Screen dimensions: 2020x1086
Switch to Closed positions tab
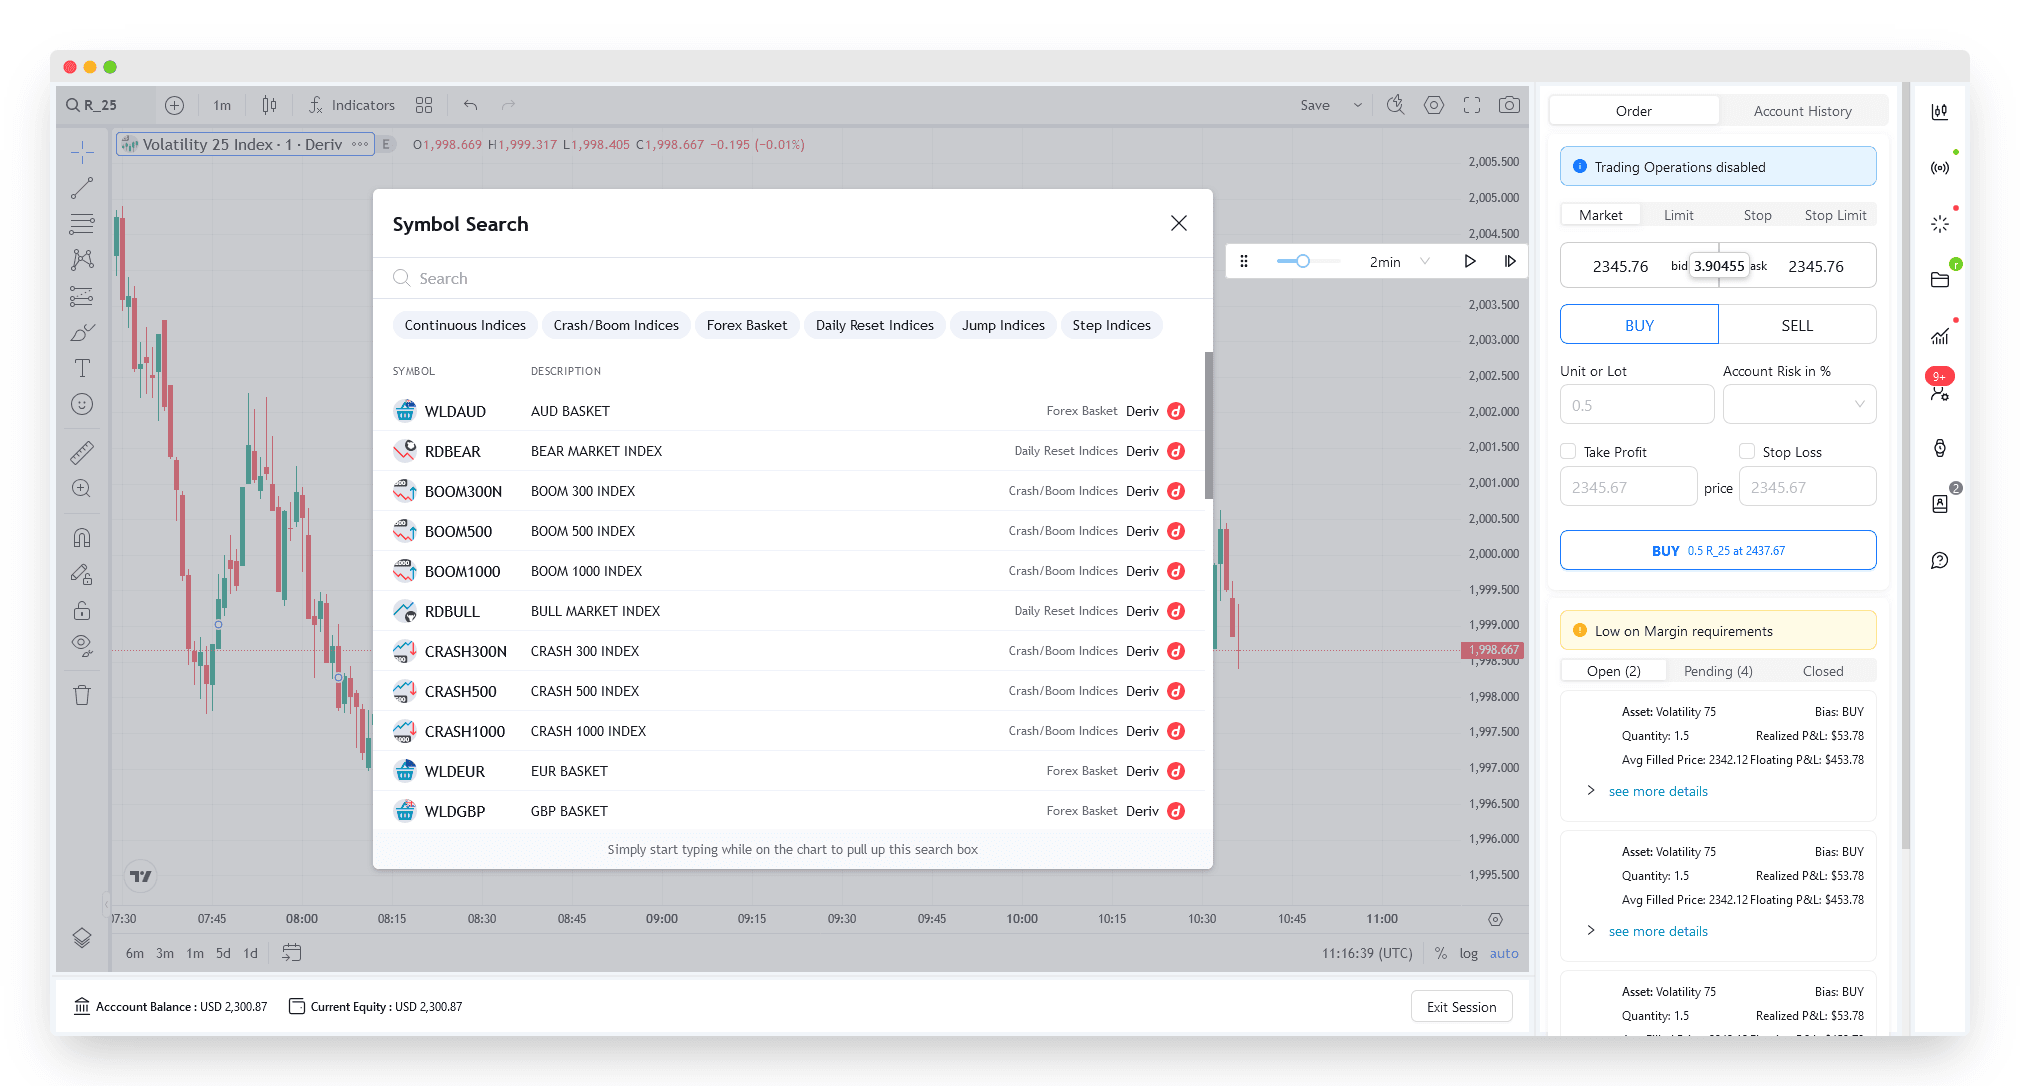point(1822,671)
